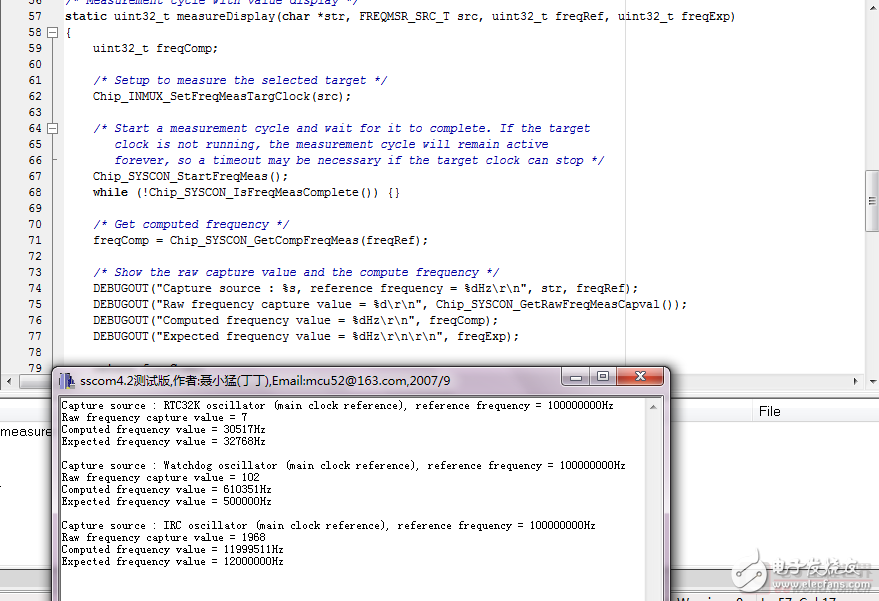Image resolution: width=879 pixels, height=601 pixels.
Task: Collapse the comment block starting at line 64
Action: click(53, 128)
